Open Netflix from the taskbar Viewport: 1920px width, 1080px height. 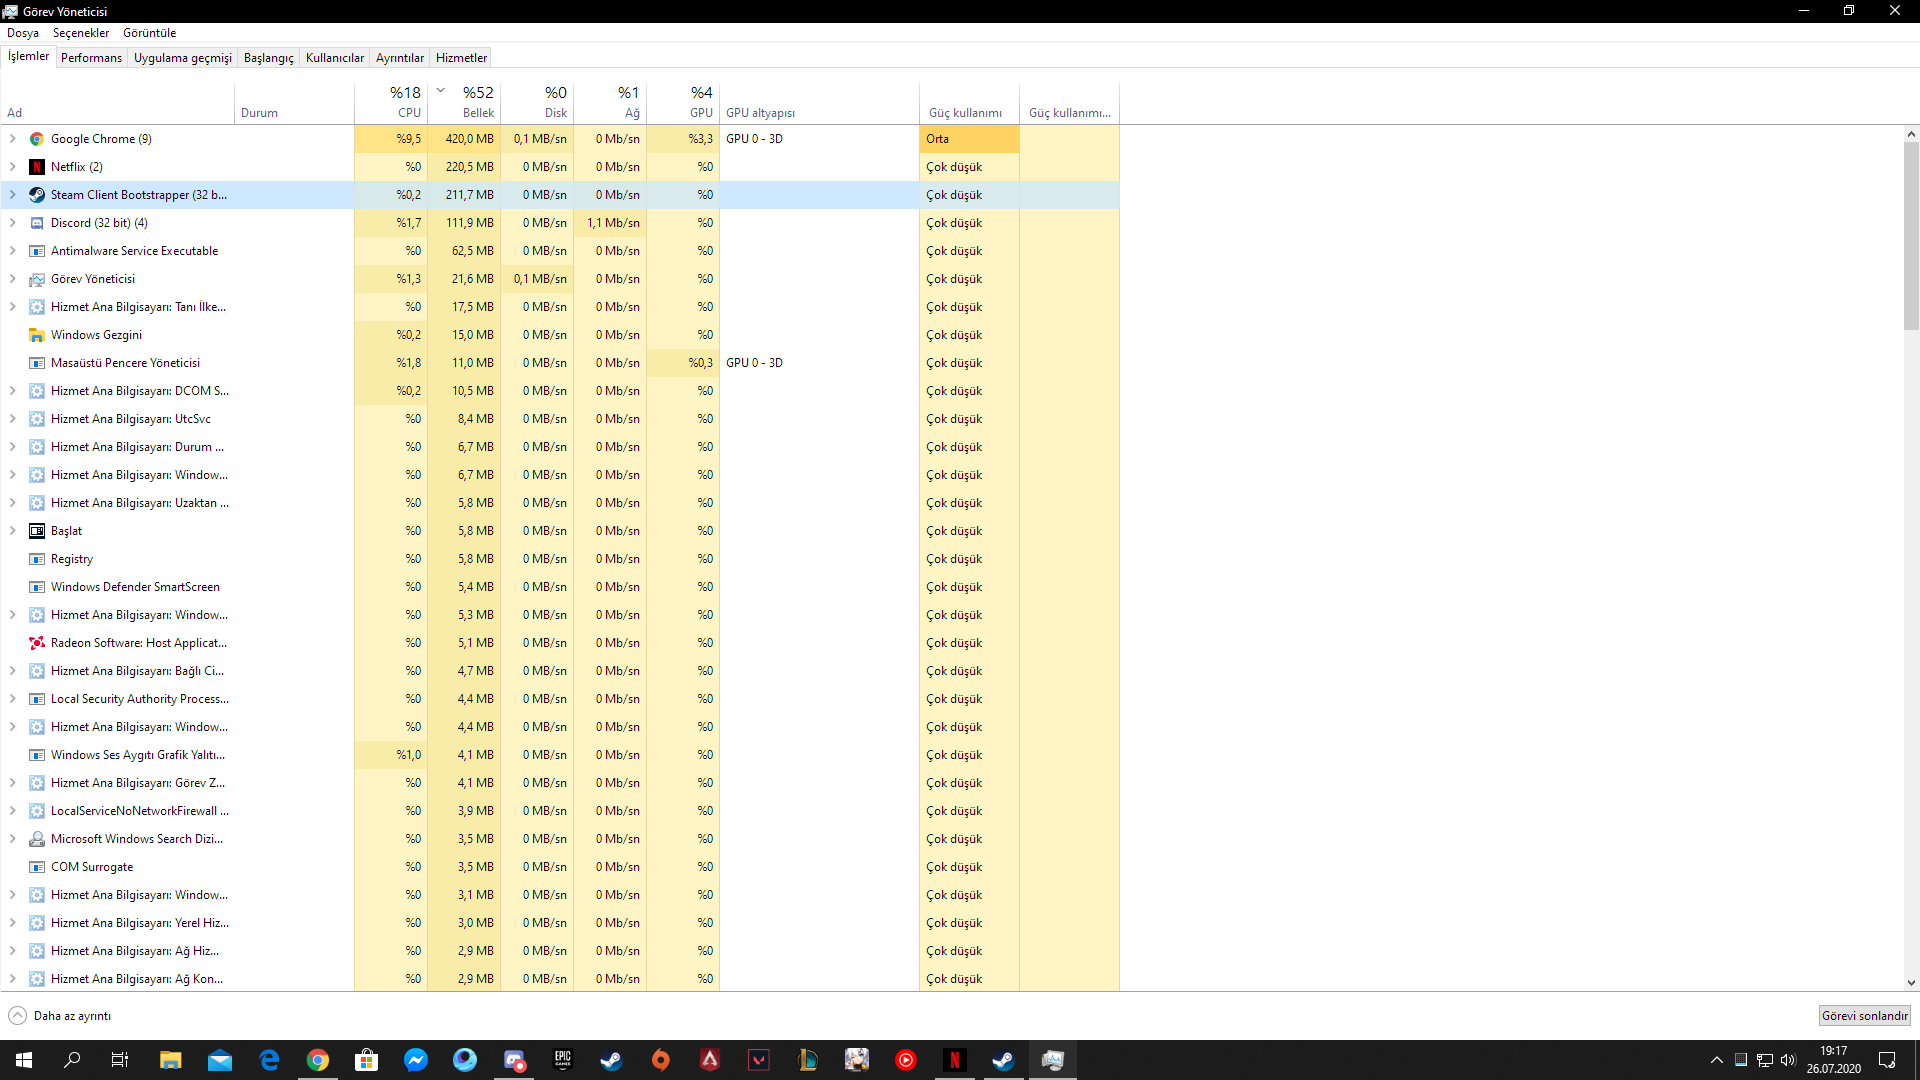(x=954, y=1060)
